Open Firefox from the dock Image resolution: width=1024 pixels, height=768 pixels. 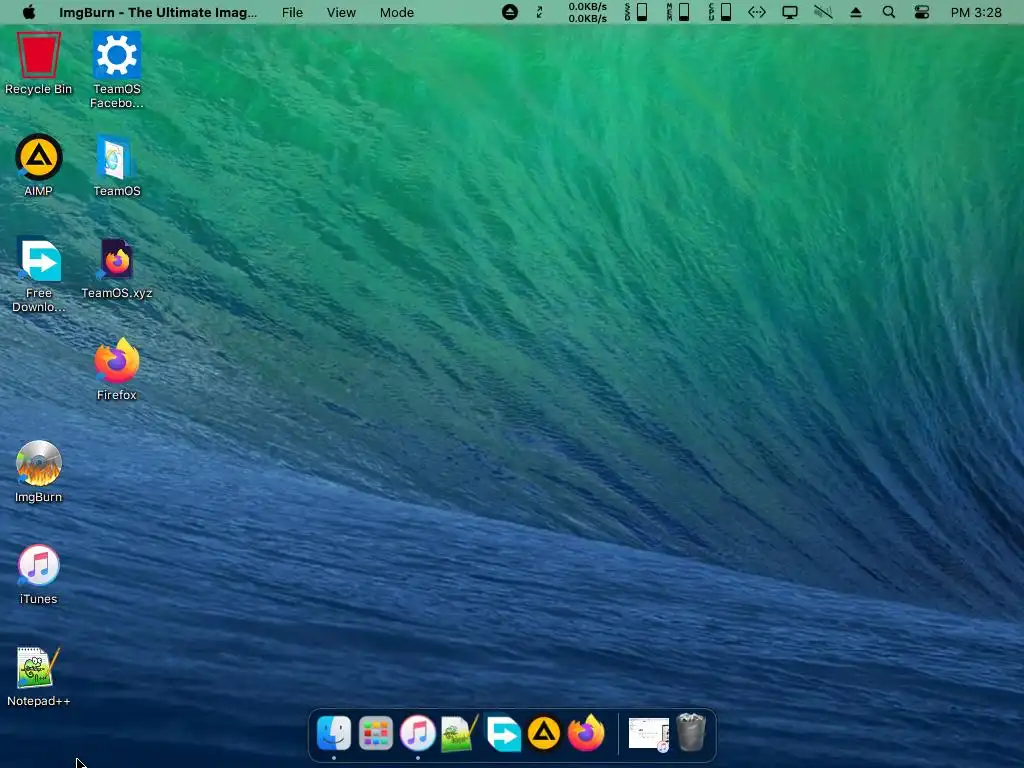pyautogui.click(x=586, y=733)
